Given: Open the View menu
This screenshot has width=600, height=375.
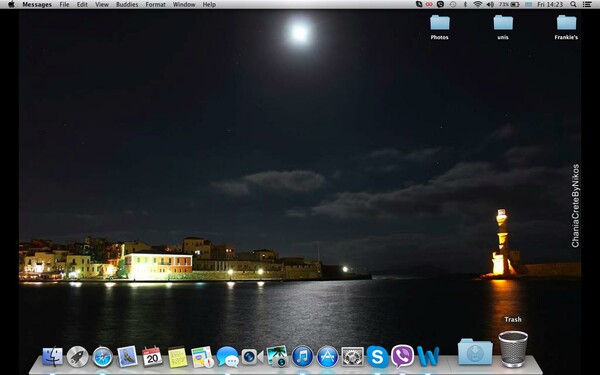Looking at the screenshot, I should 102,5.
